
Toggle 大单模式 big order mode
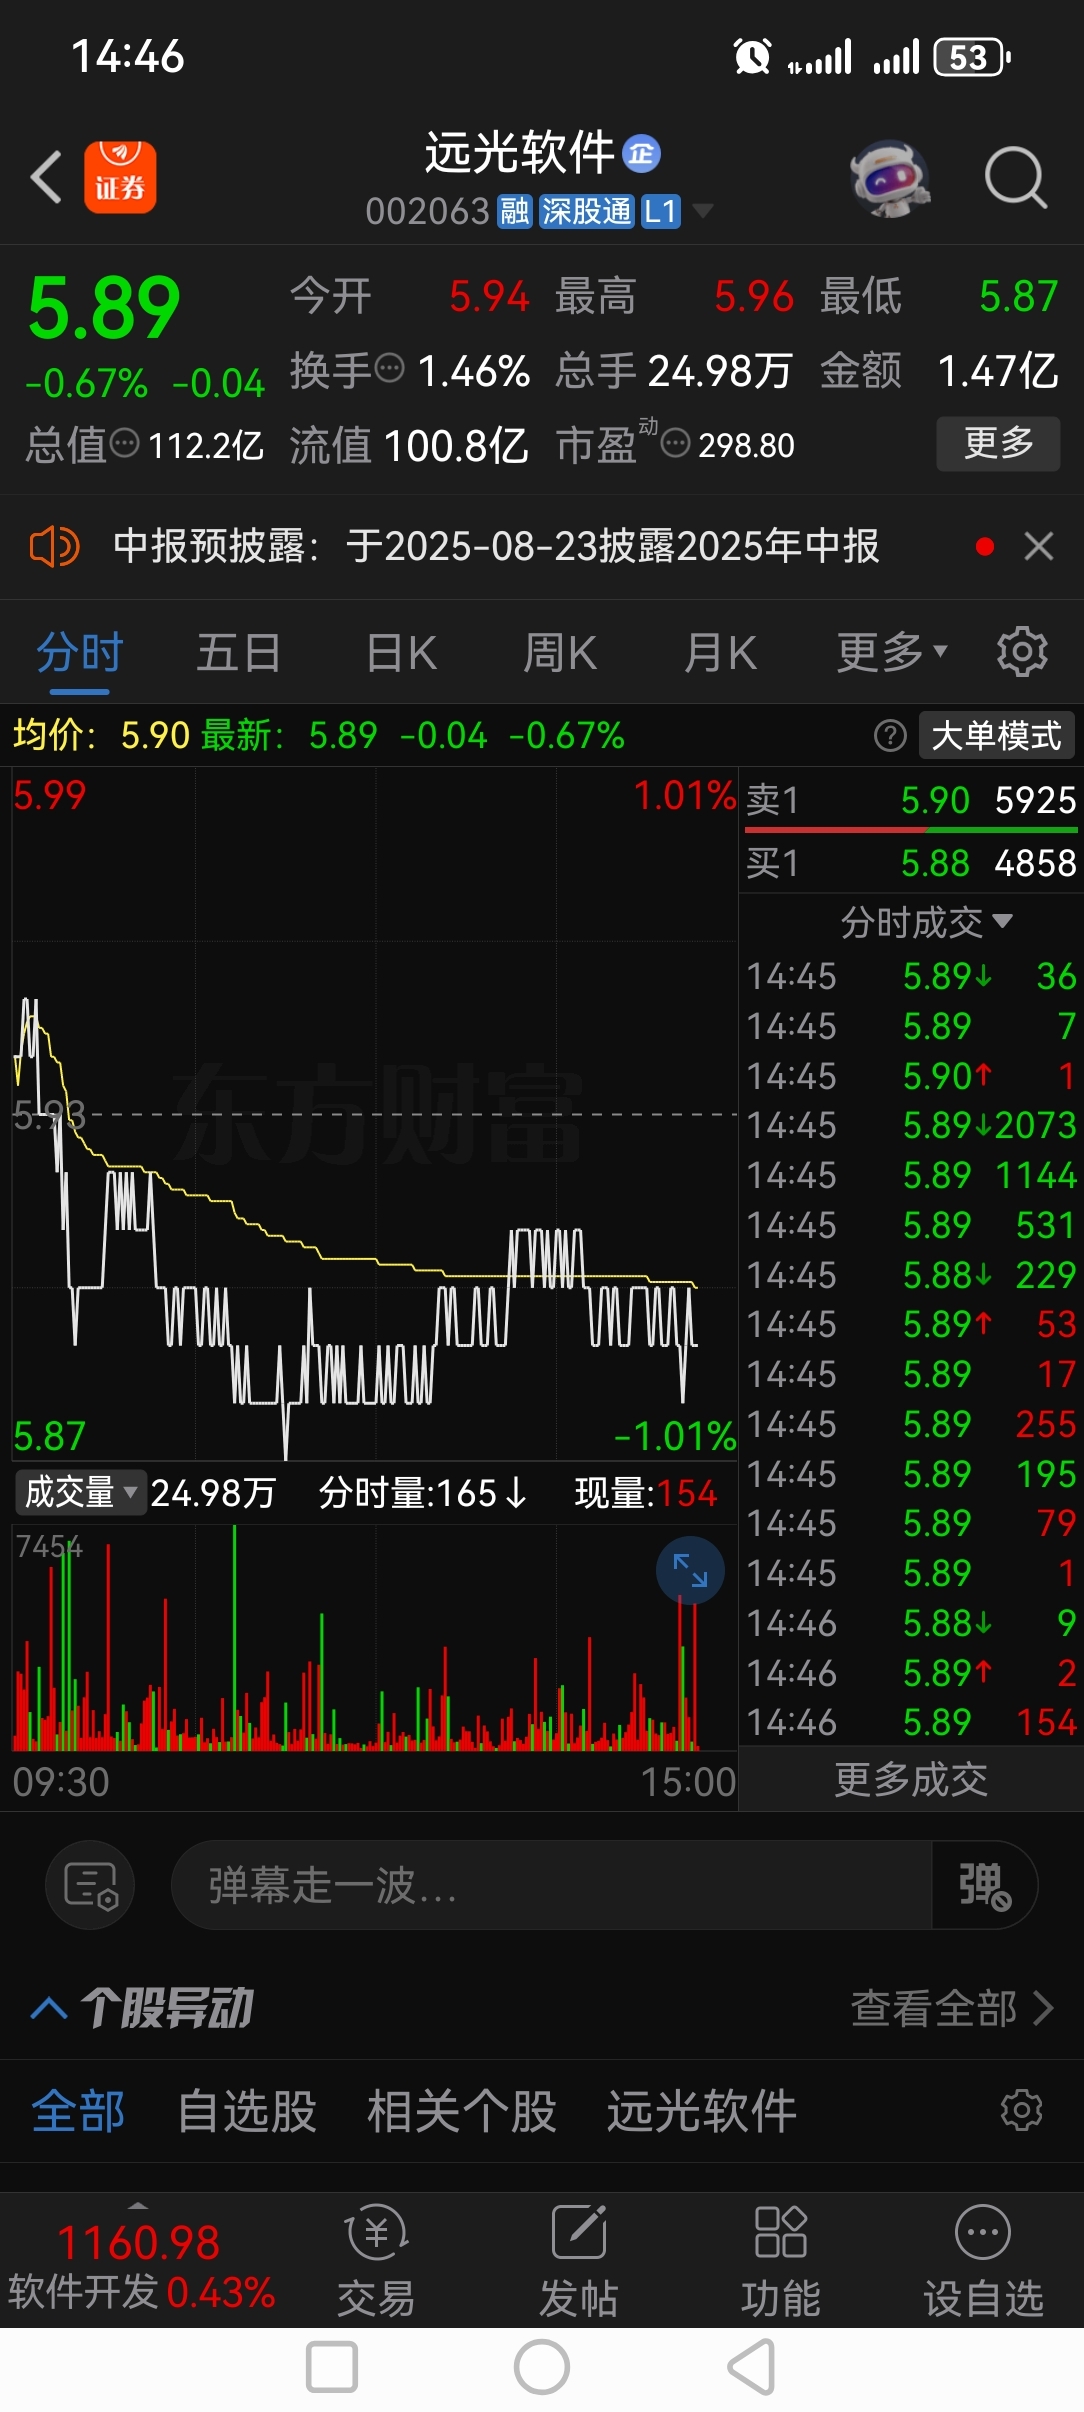point(996,736)
